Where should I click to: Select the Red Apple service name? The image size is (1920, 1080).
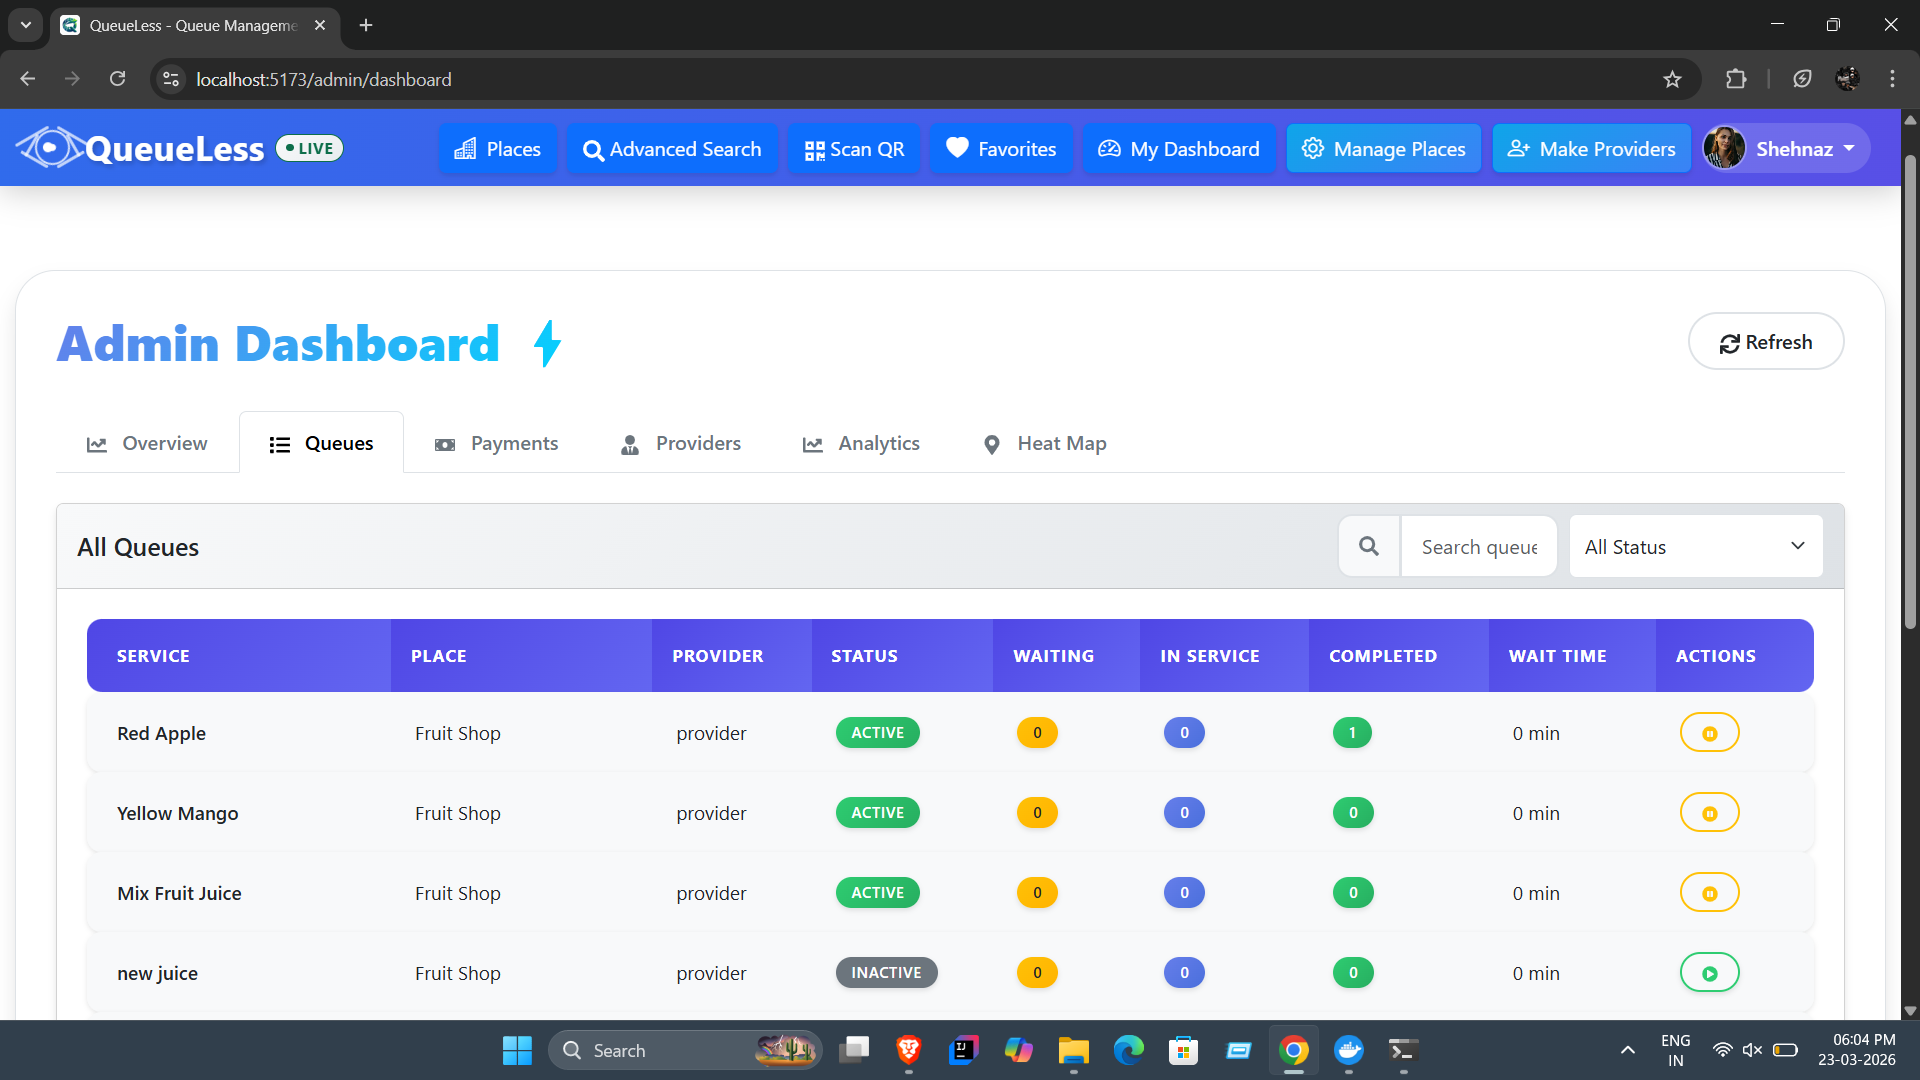161,733
